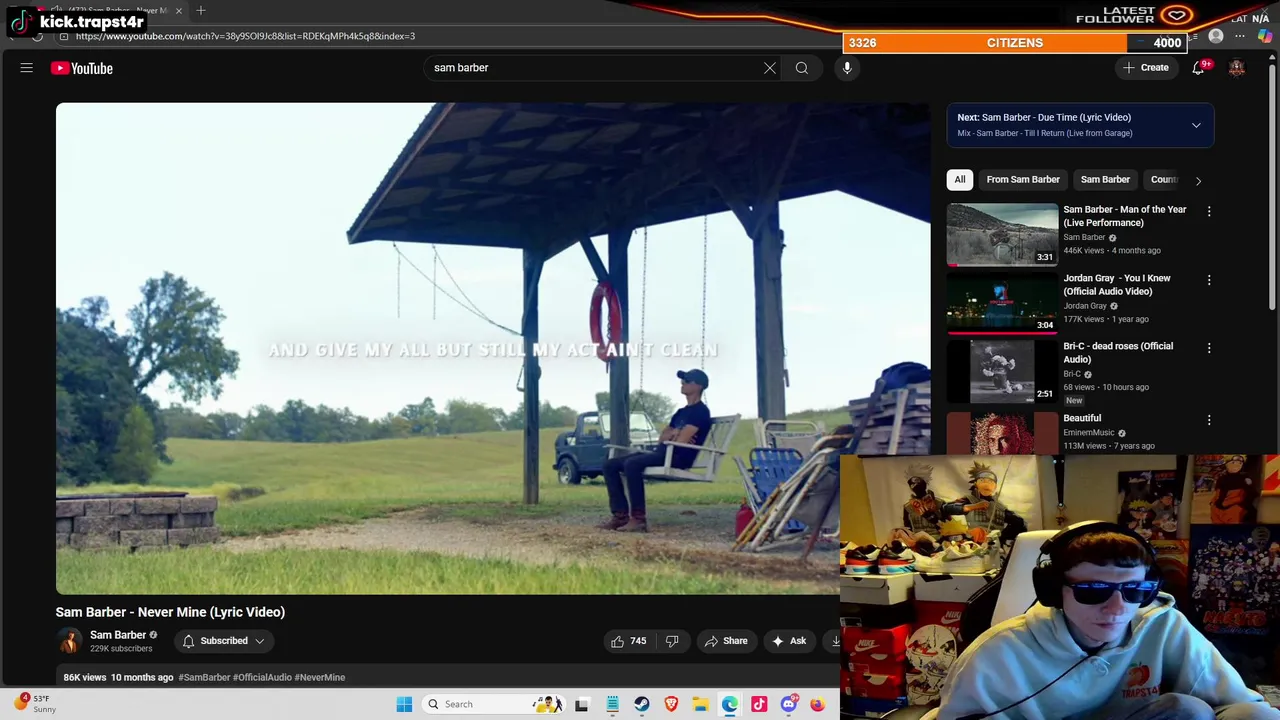Open Discord from taskbar
This screenshot has width=1280, height=720.
point(789,704)
